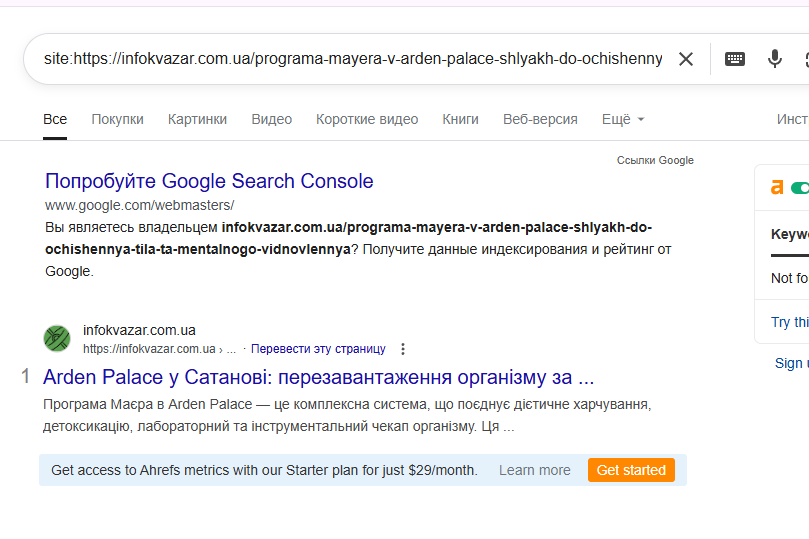Open the Попробуйте Google Search Console link
809x539 pixels.
coord(209,181)
